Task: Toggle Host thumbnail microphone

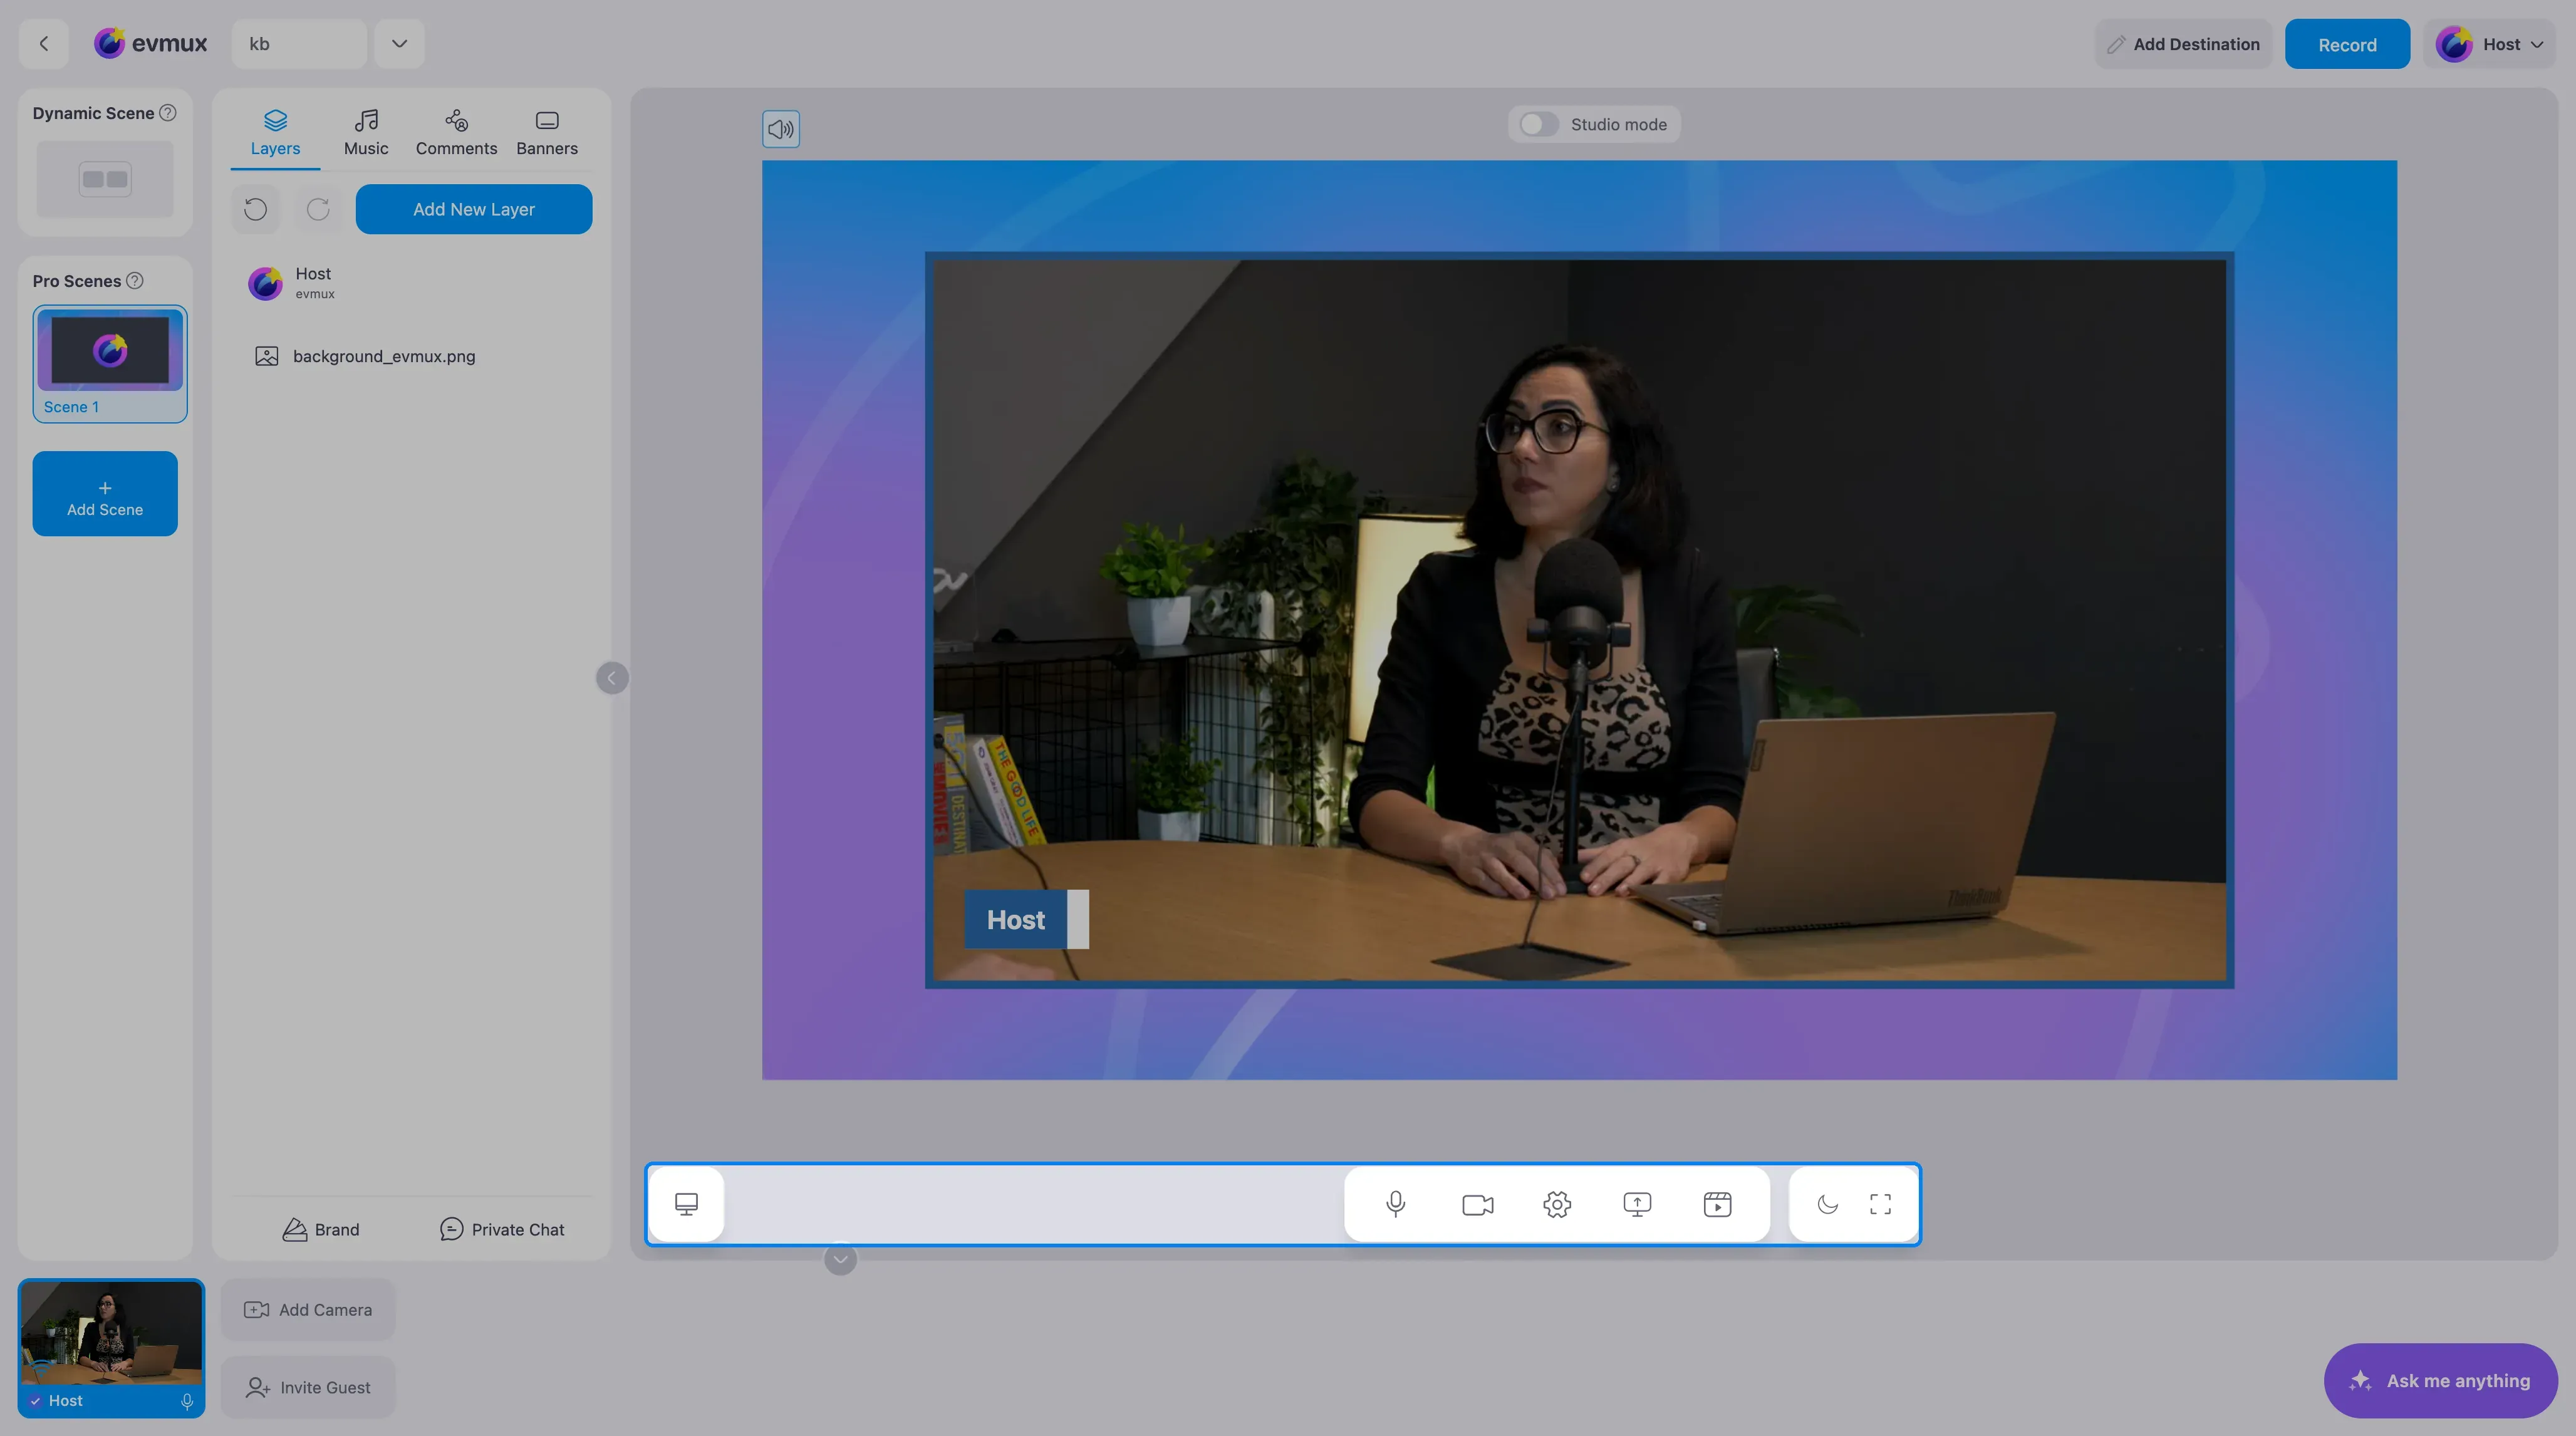Action: pyautogui.click(x=187, y=1401)
